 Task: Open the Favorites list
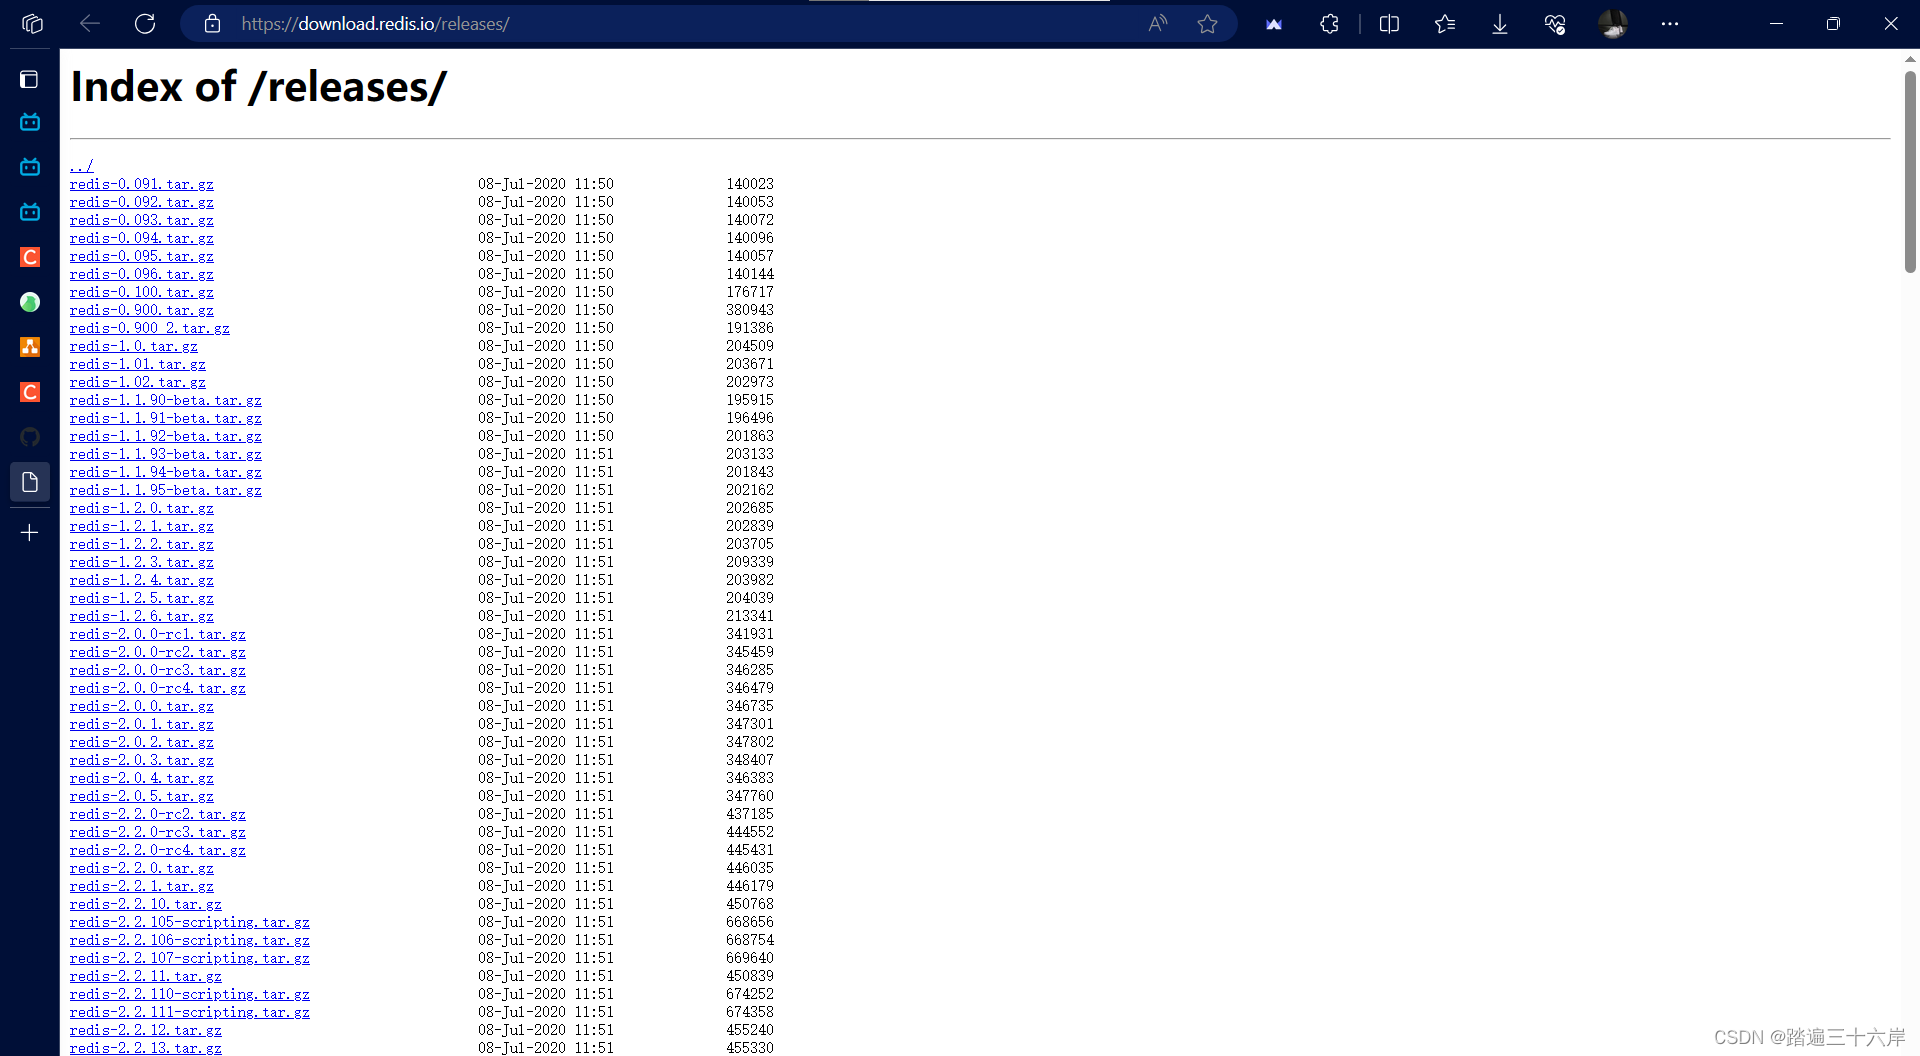[1445, 24]
